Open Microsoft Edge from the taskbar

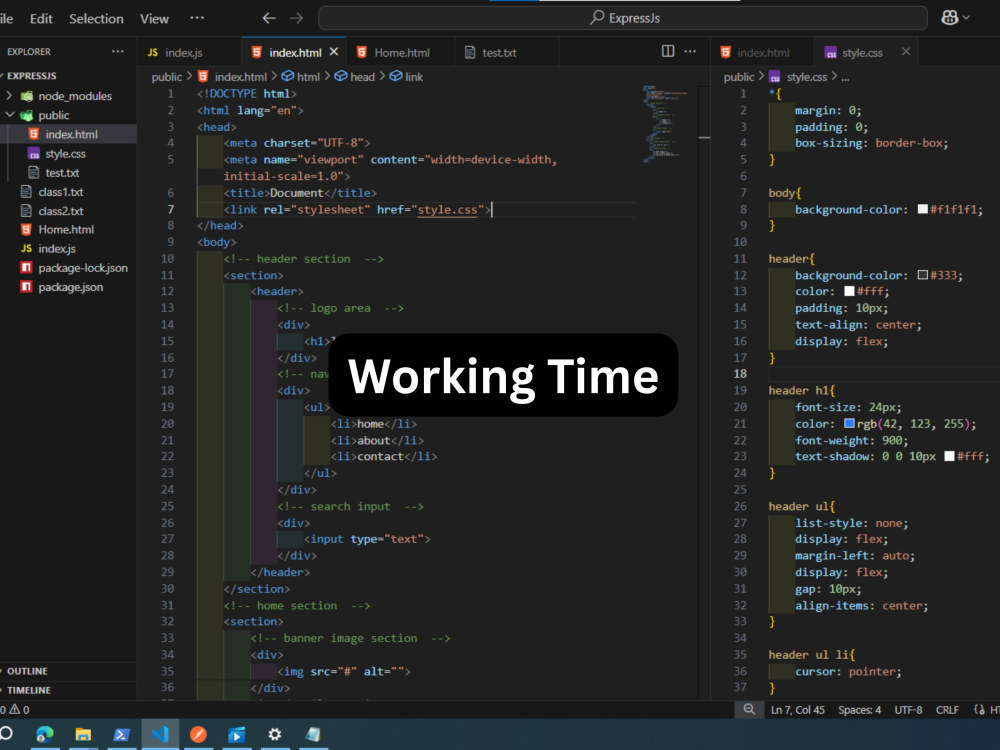pyautogui.click(x=45, y=734)
